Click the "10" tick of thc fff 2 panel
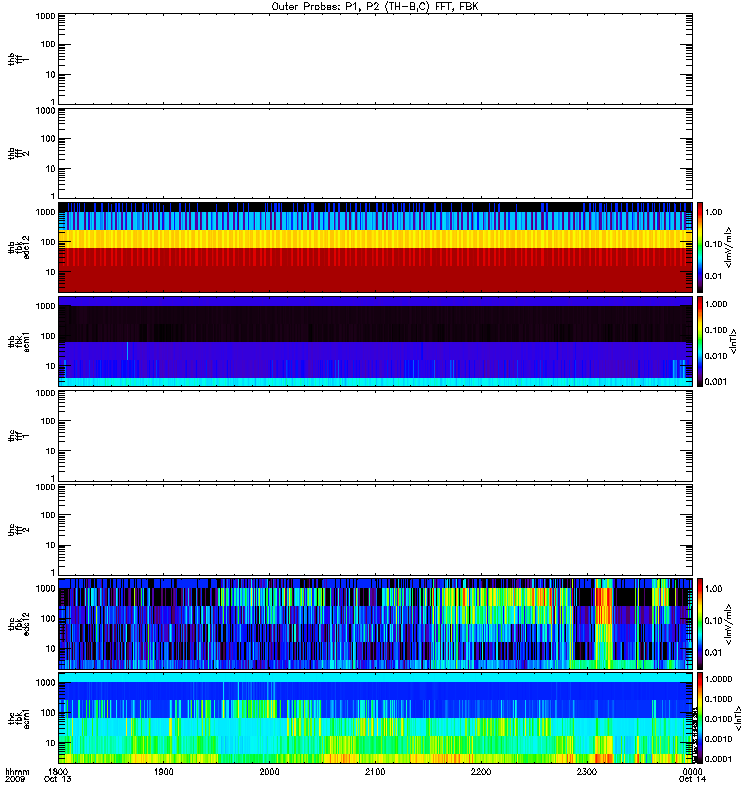This screenshot has width=750, height=800. [51, 545]
